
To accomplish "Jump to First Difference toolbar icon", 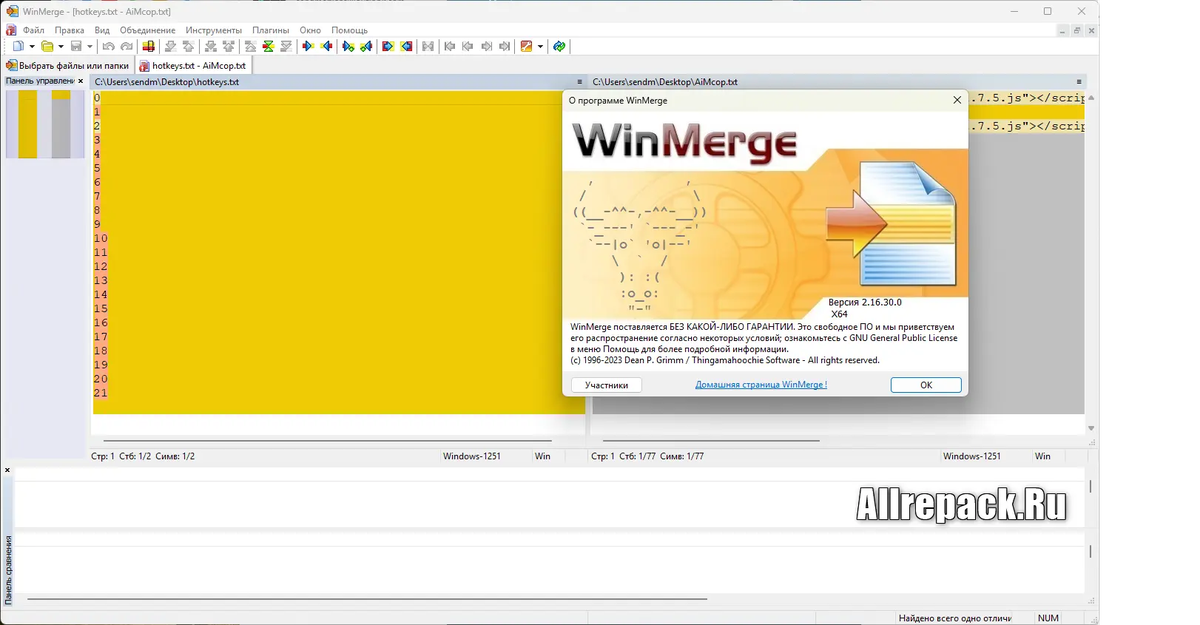I will [250, 46].
